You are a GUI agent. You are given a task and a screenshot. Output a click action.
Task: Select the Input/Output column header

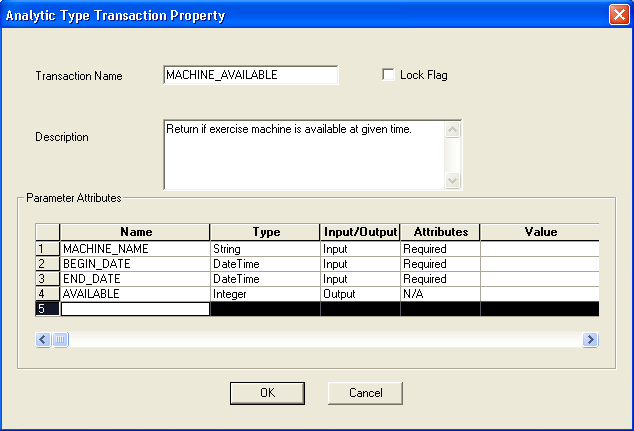[x=360, y=232]
